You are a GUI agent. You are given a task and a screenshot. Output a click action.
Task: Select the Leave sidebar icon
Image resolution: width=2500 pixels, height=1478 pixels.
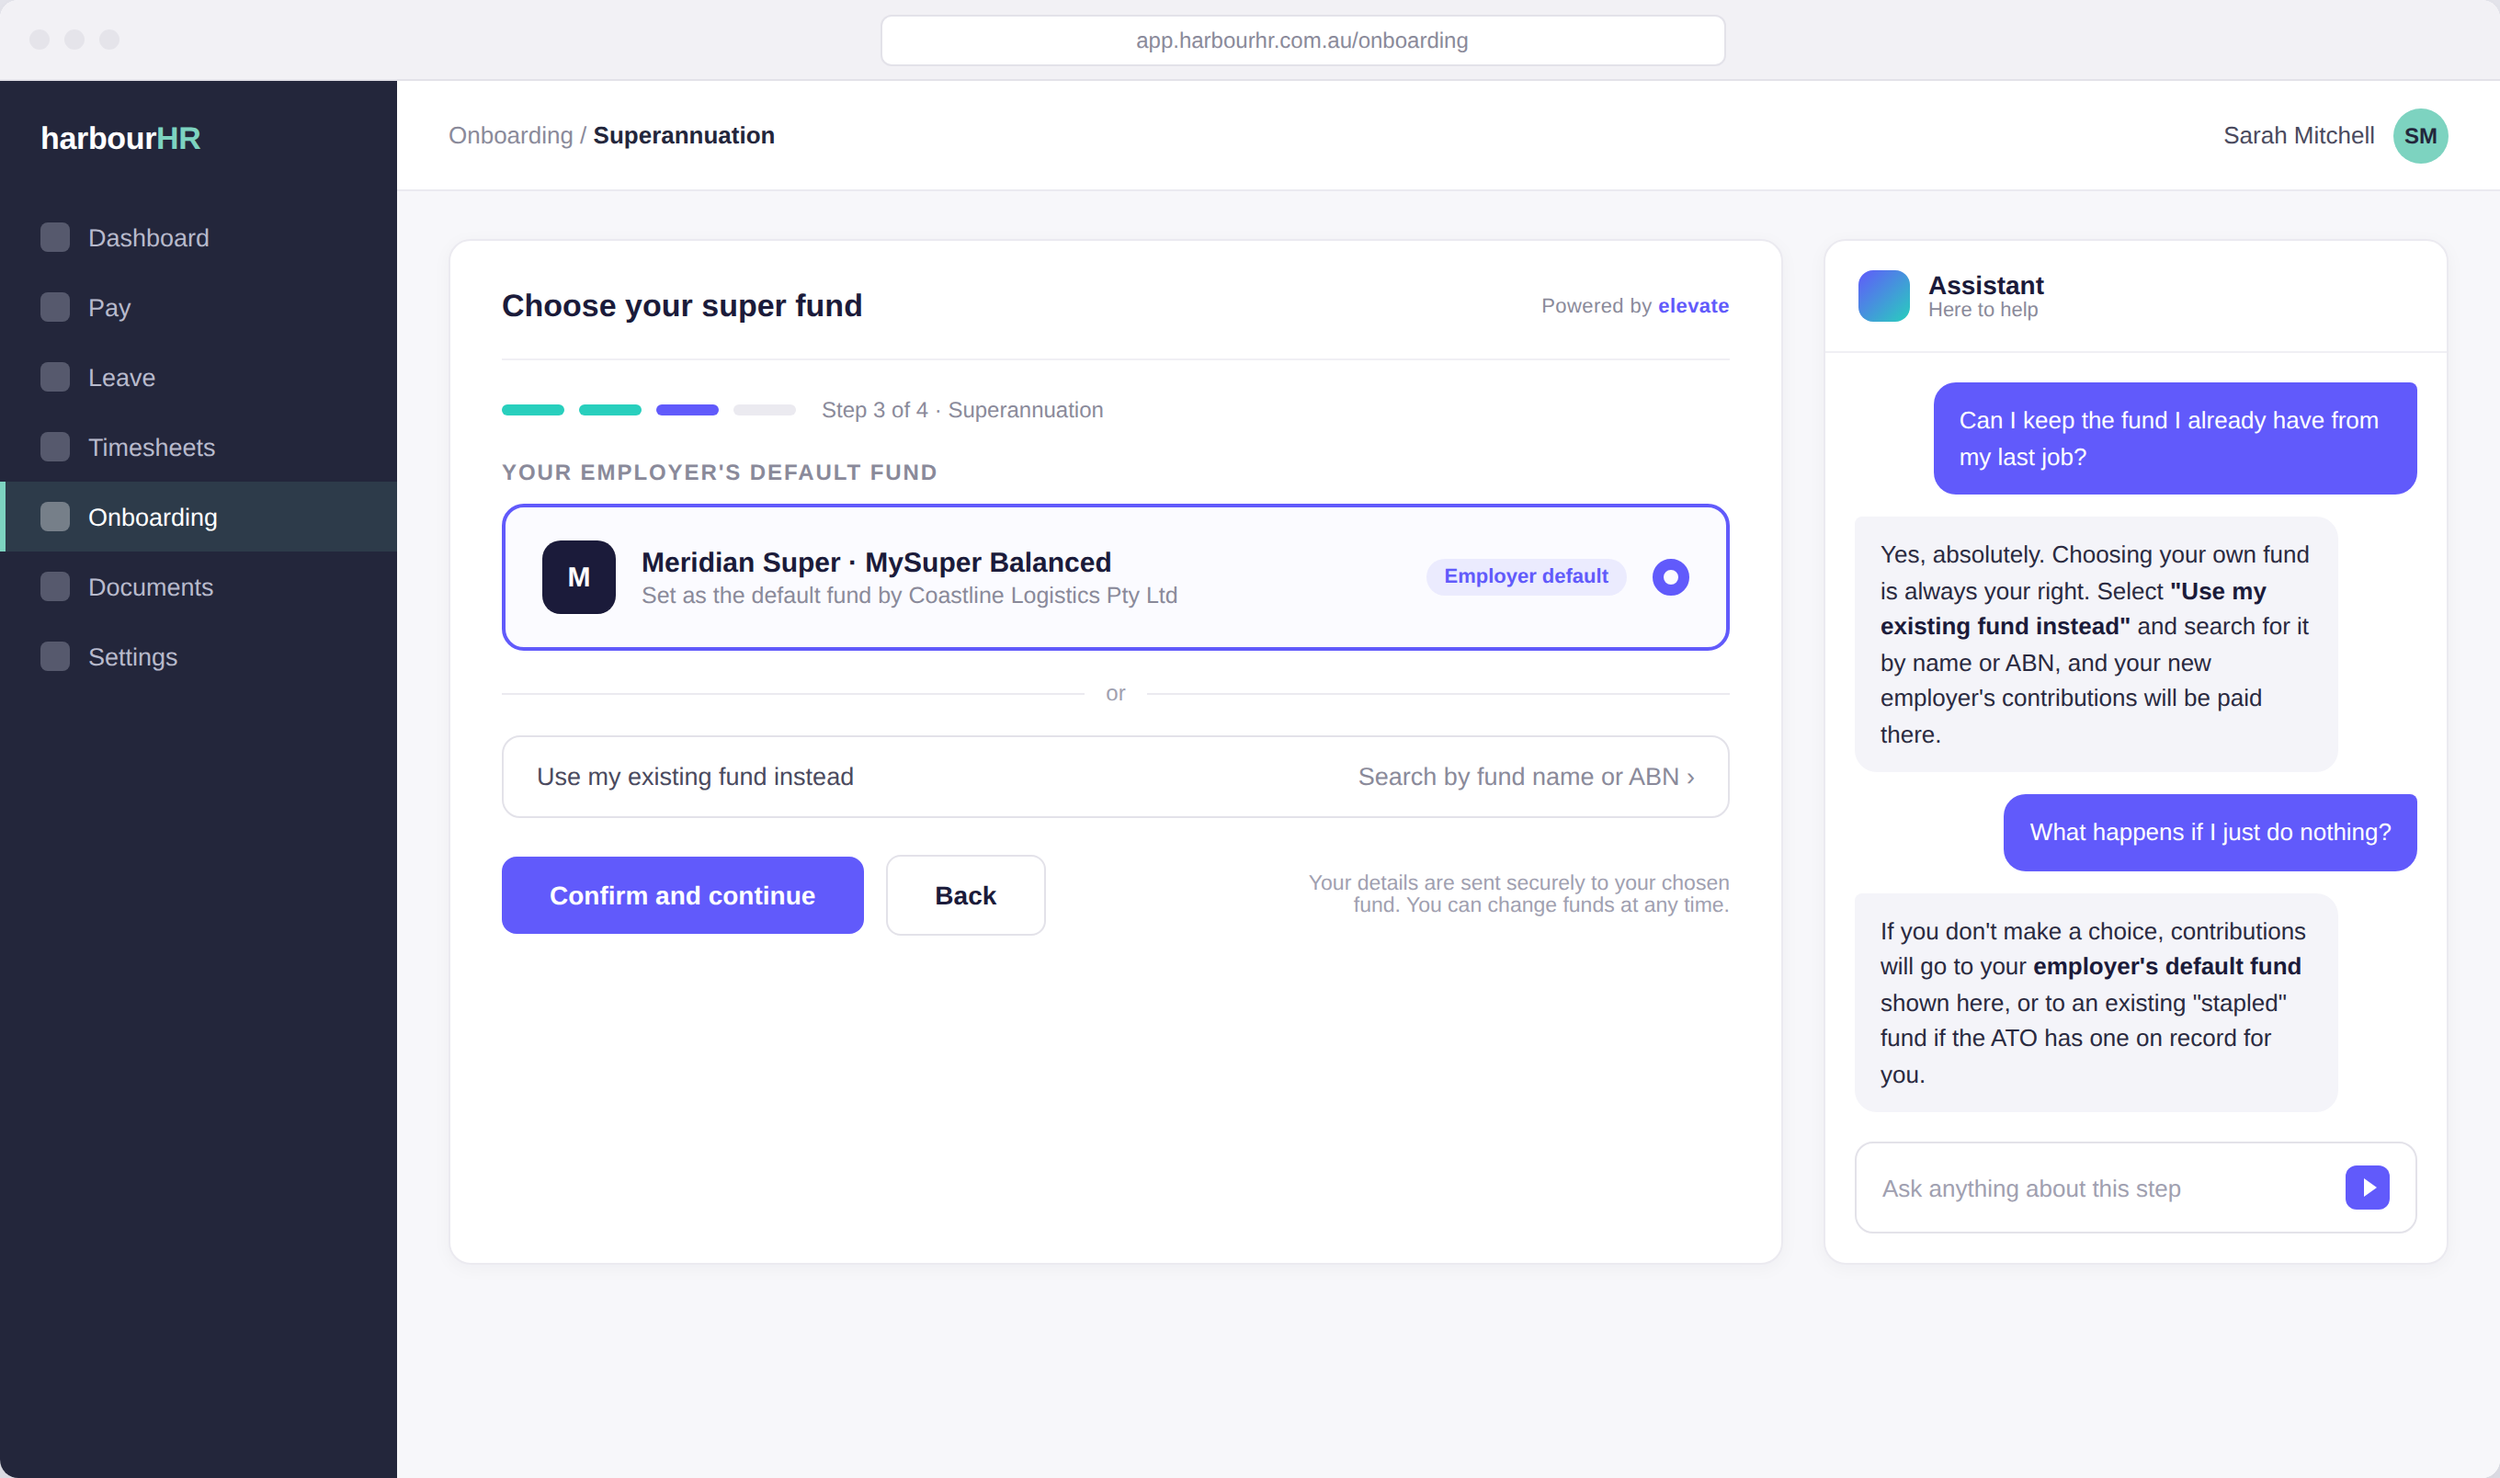pos(55,377)
